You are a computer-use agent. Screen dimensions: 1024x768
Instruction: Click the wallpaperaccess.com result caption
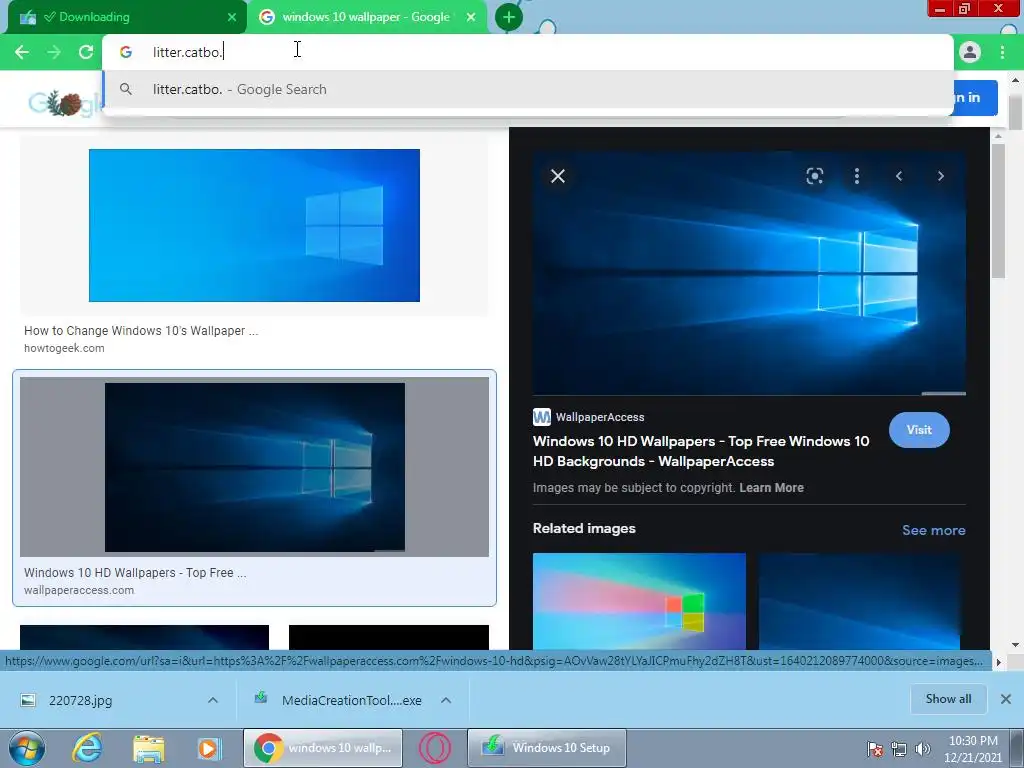click(x=79, y=590)
